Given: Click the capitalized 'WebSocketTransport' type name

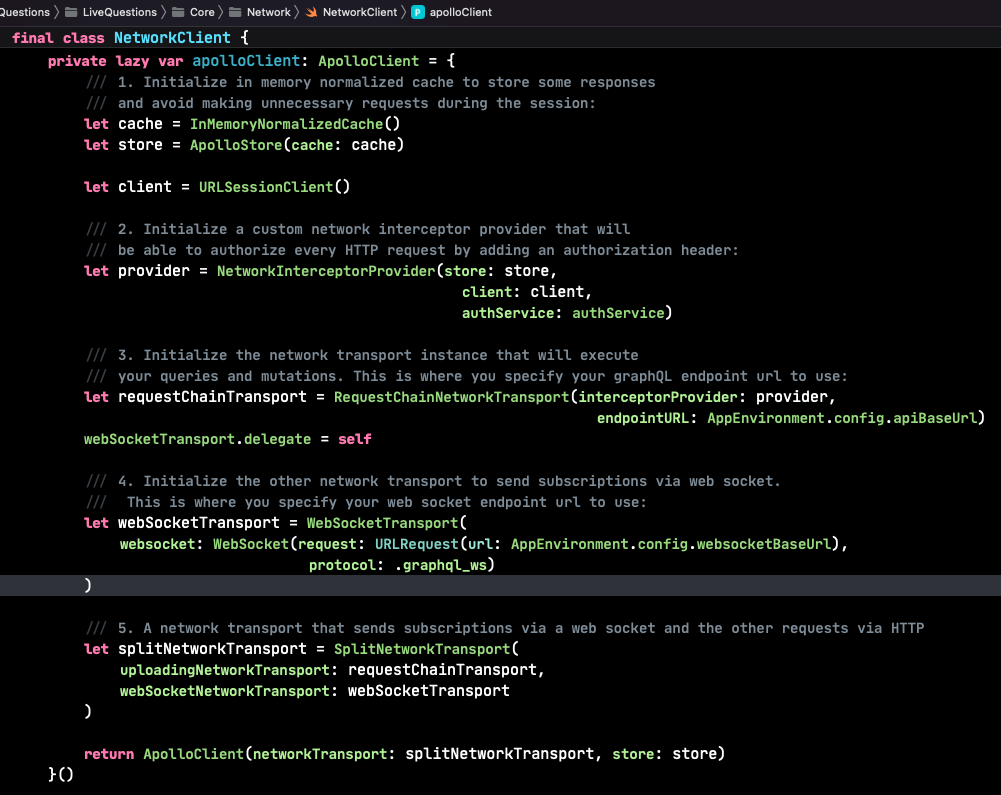Looking at the screenshot, I should [382, 523].
